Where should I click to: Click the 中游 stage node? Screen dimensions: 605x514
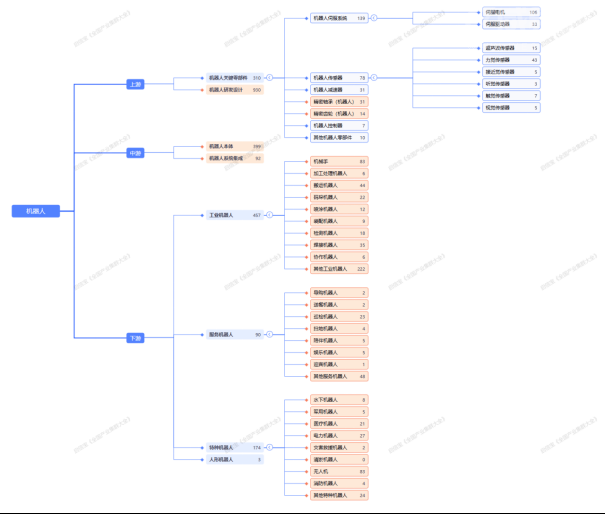(x=136, y=153)
